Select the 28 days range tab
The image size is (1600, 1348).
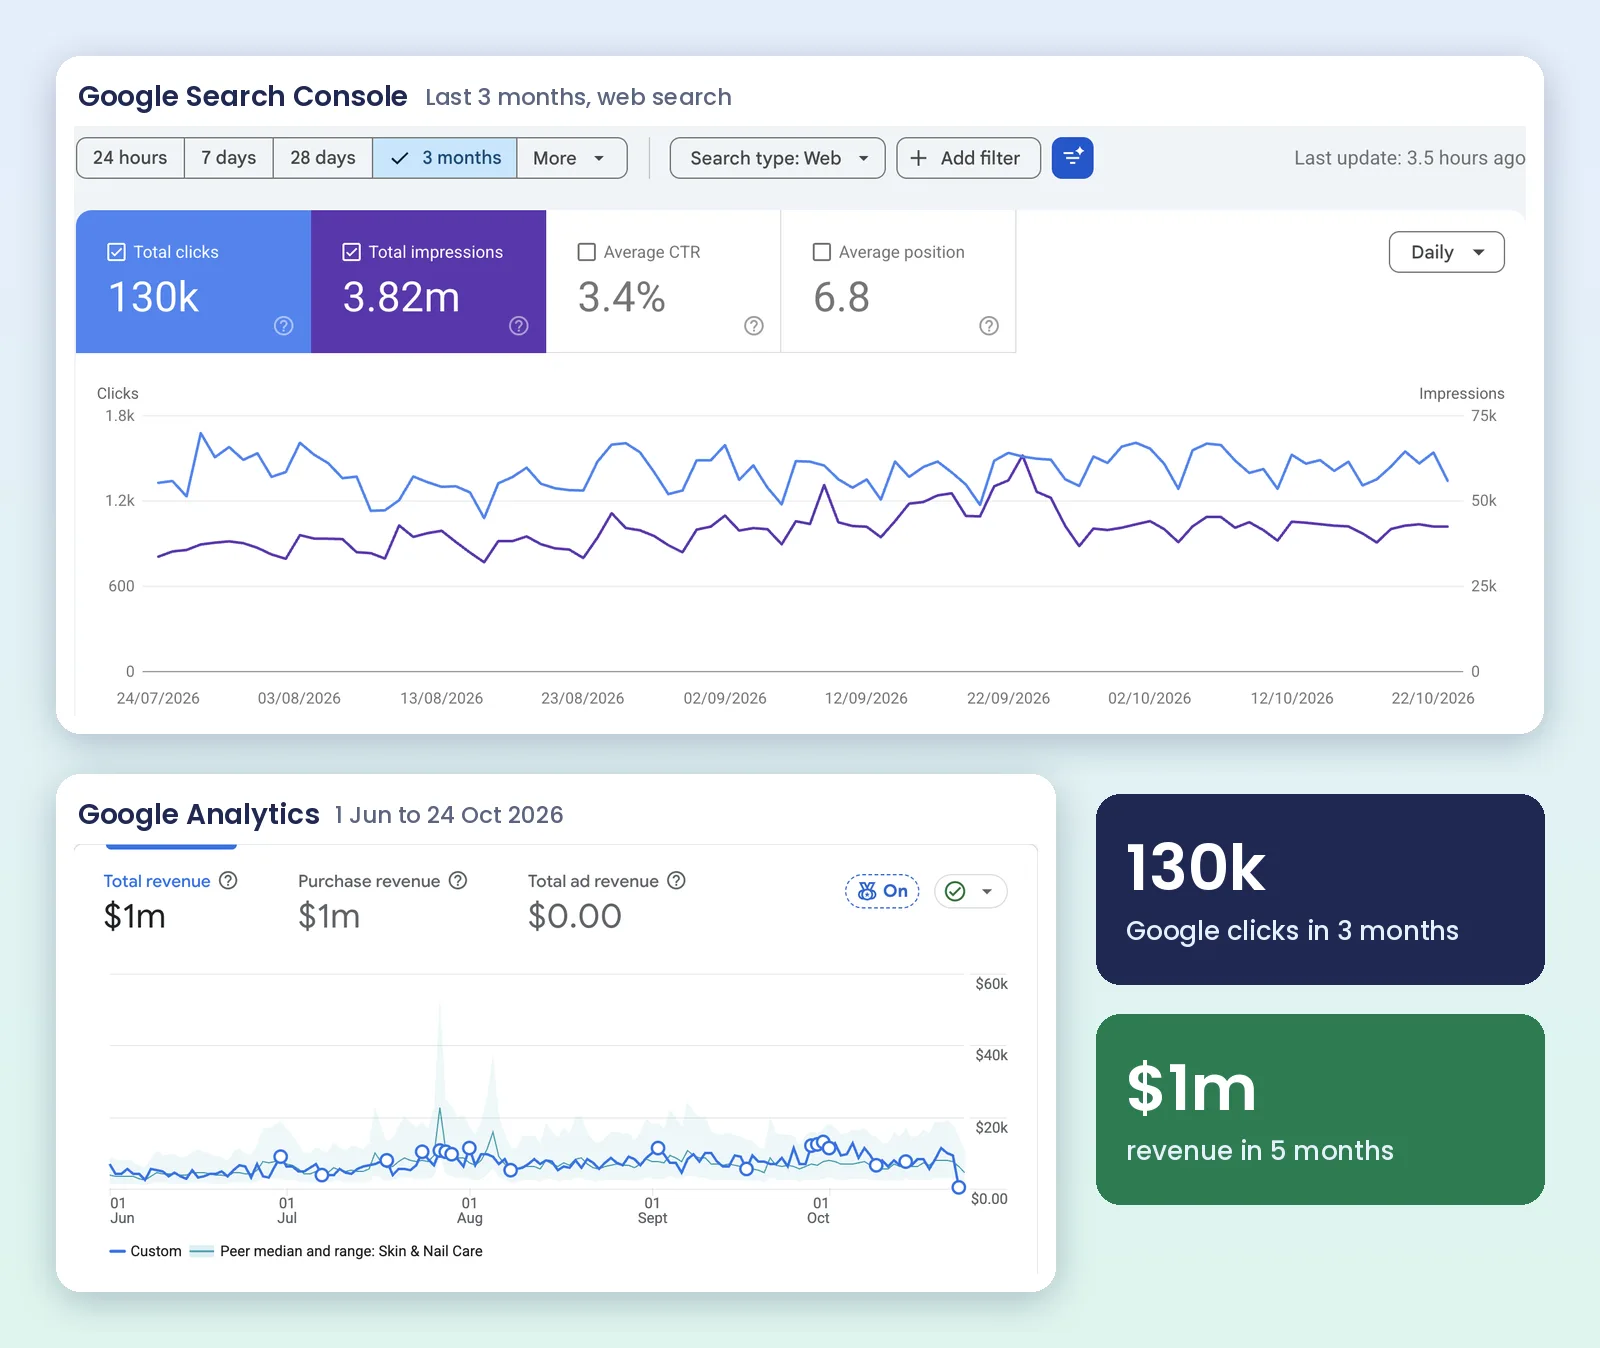pyautogui.click(x=322, y=158)
